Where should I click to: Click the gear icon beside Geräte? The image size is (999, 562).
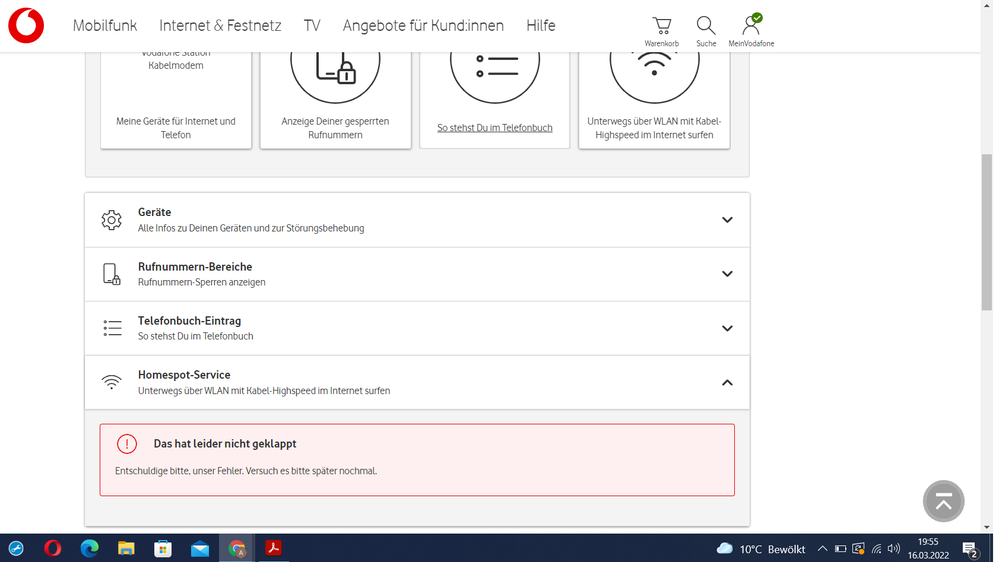[x=111, y=220]
